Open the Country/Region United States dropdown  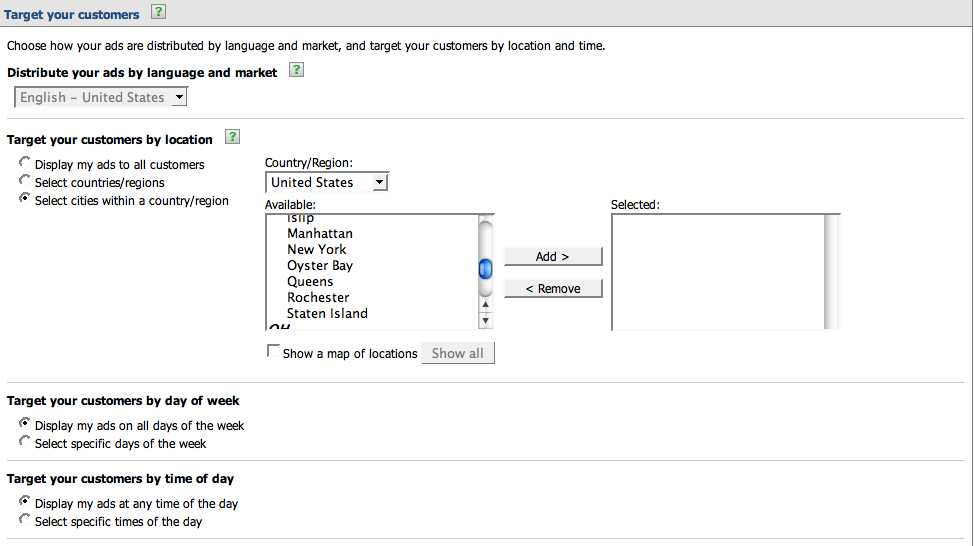point(327,182)
